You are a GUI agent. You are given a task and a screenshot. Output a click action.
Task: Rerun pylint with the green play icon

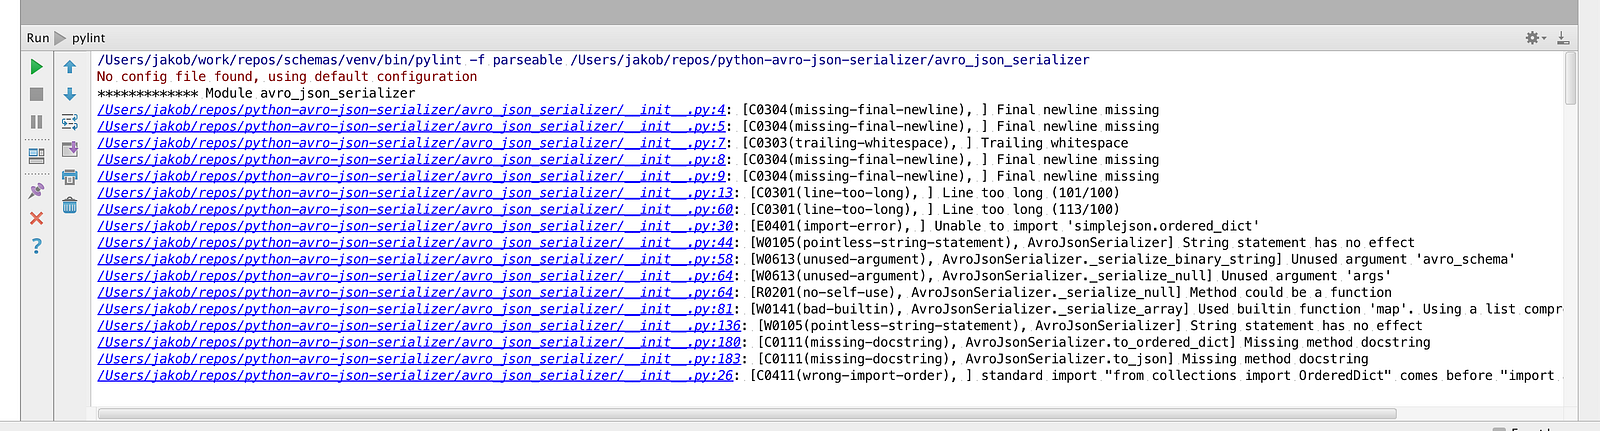(36, 67)
